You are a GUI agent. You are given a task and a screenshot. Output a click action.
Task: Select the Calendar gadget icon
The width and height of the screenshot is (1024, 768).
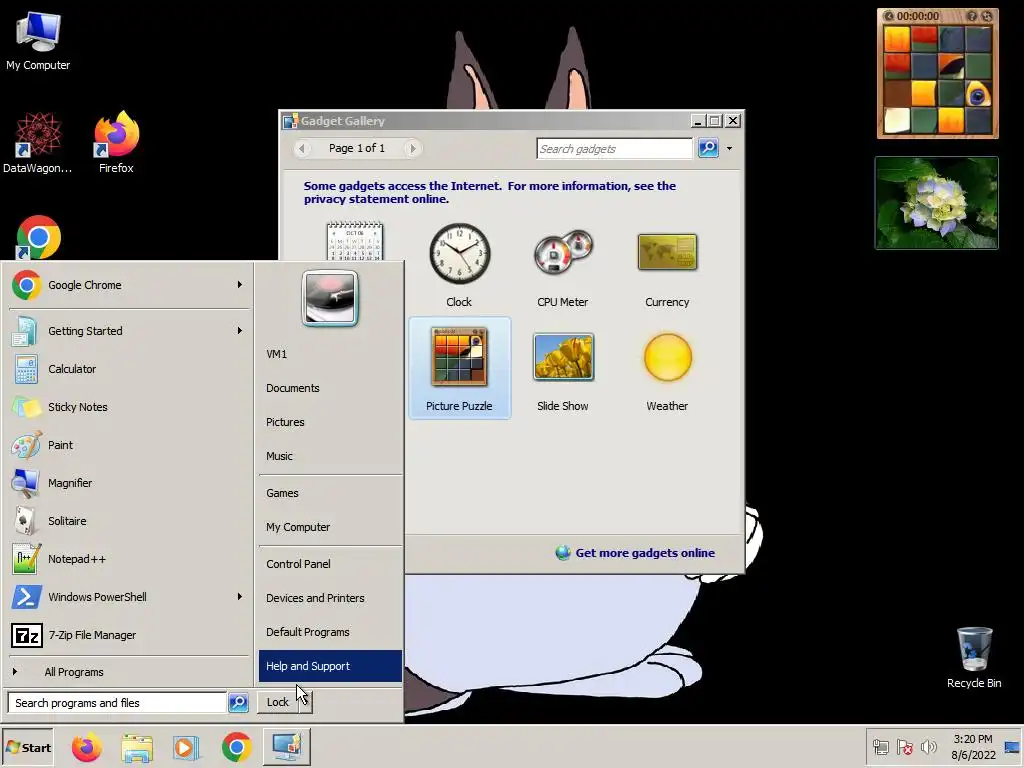click(x=355, y=241)
